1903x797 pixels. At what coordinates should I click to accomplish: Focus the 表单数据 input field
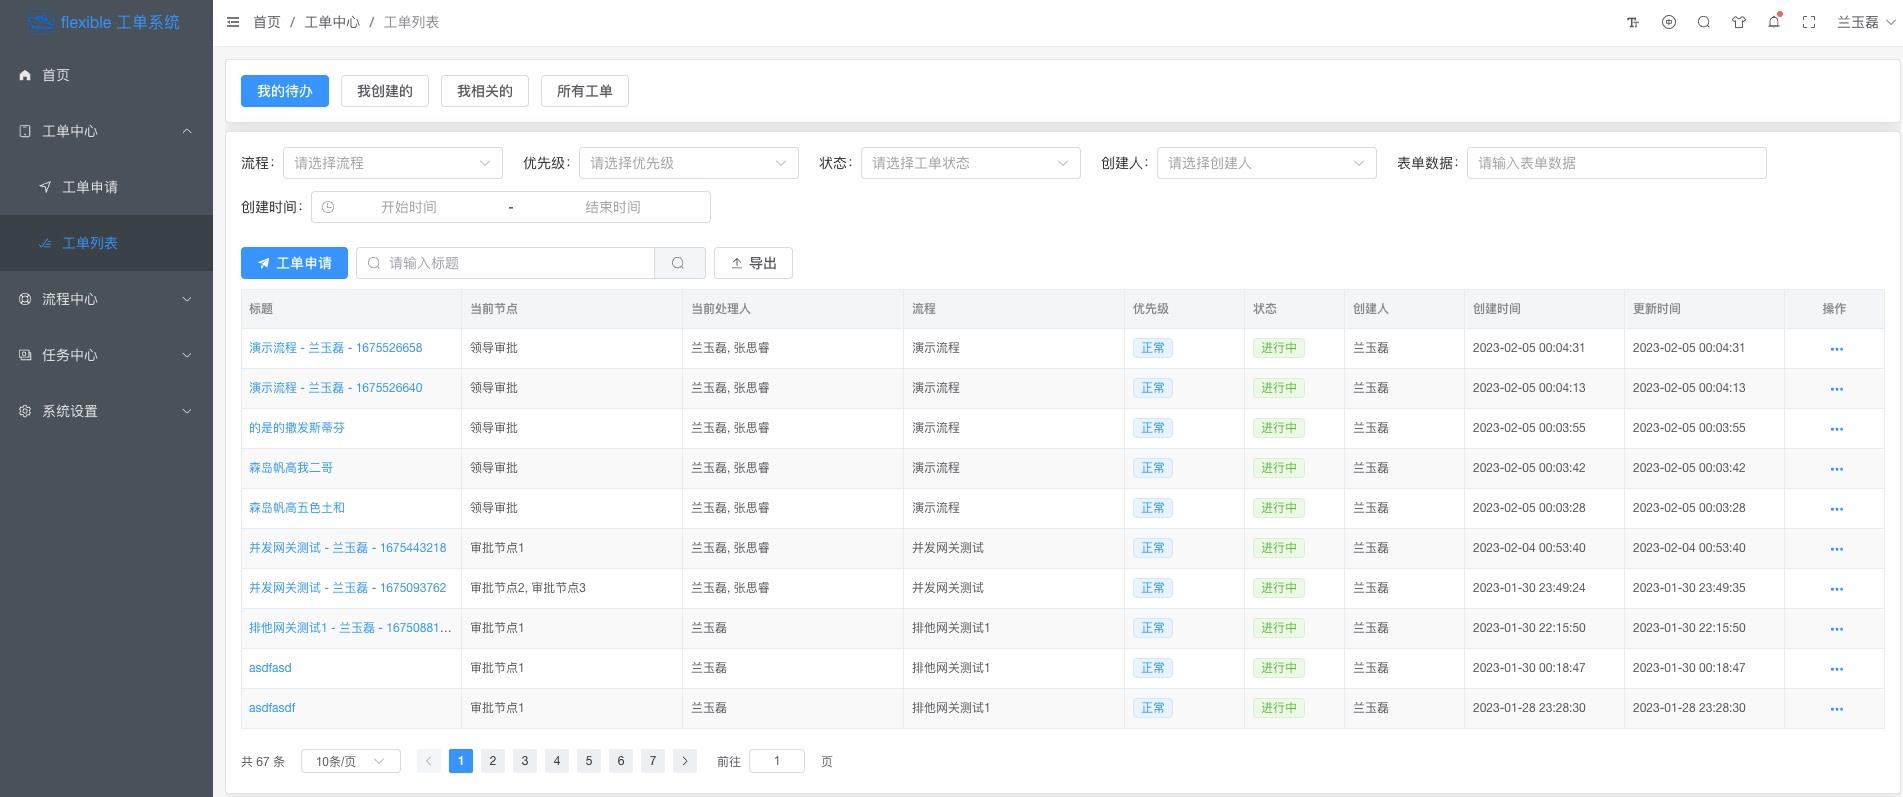click(1616, 163)
